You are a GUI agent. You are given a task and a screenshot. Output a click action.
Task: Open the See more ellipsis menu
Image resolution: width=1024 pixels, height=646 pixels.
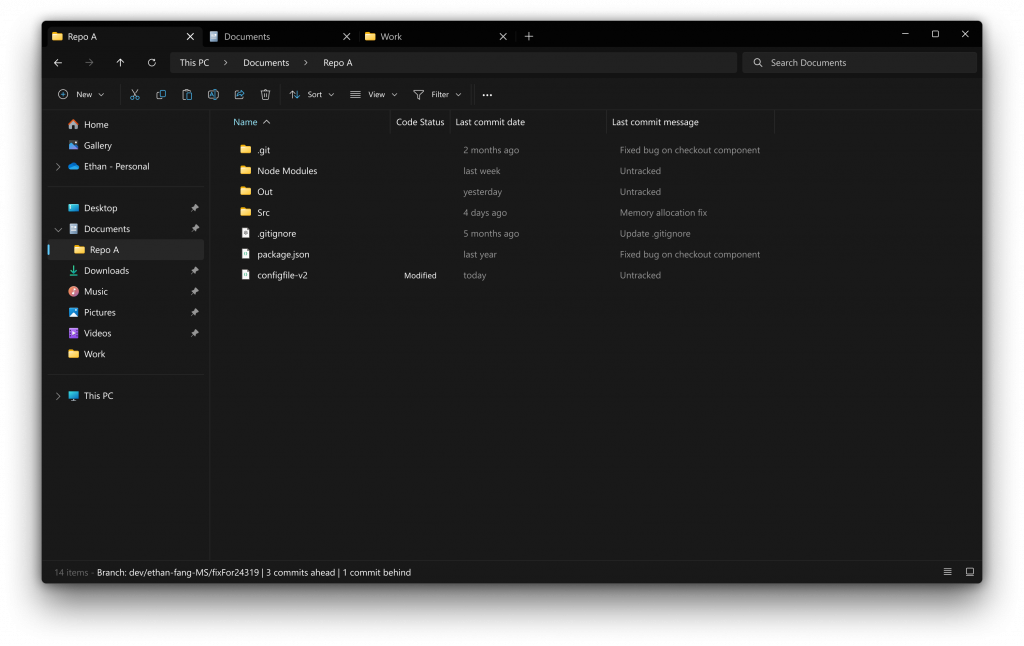coord(487,95)
